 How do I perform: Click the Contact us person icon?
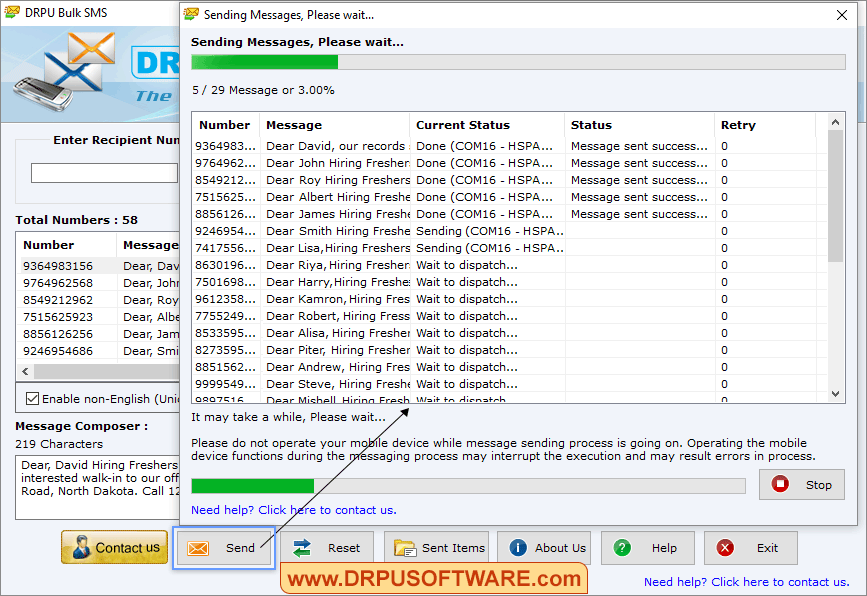pyautogui.click(x=81, y=547)
